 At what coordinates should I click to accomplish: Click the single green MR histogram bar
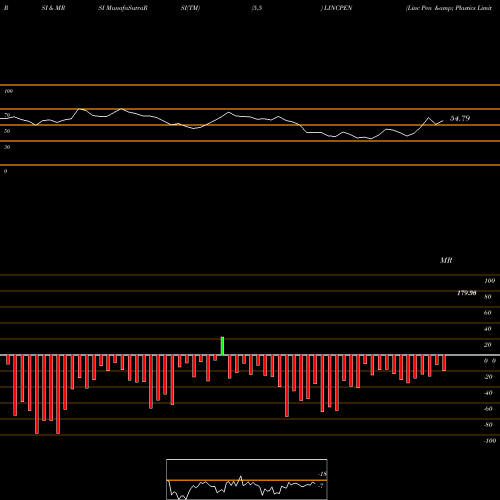(x=222, y=346)
